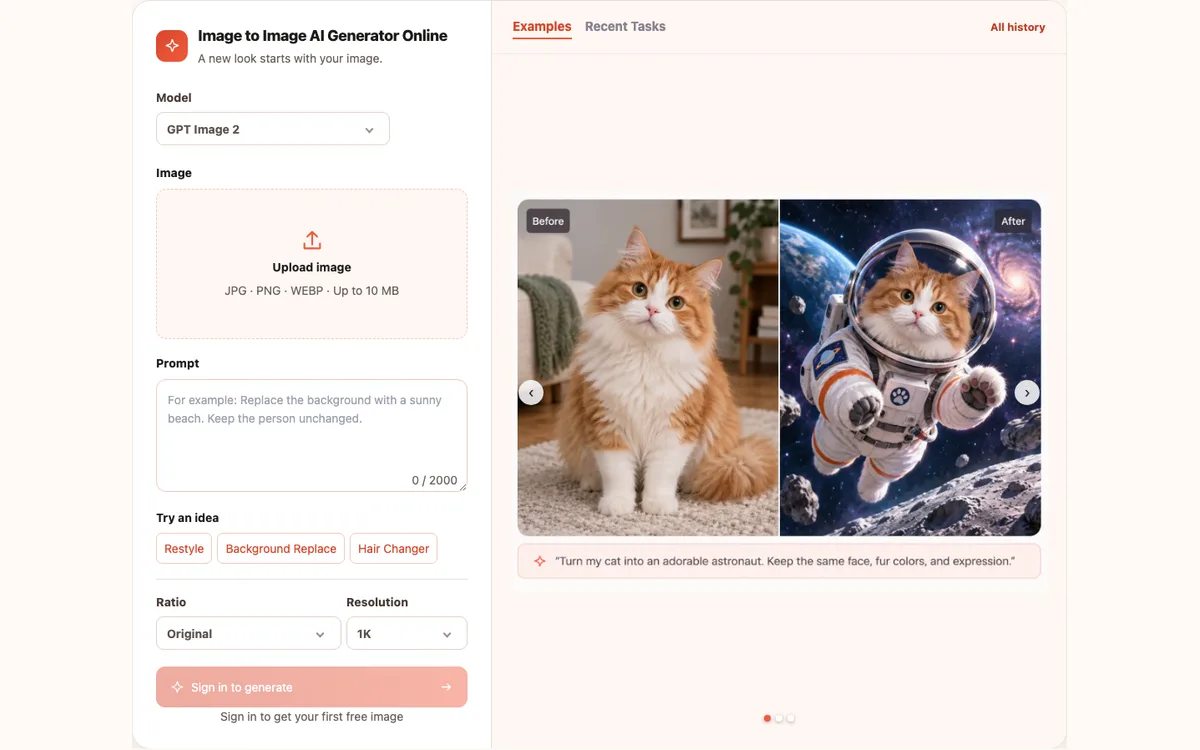Click the 'A new look starts with your image.' subtitle
The width and height of the screenshot is (1200, 750).
click(x=290, y=59)
